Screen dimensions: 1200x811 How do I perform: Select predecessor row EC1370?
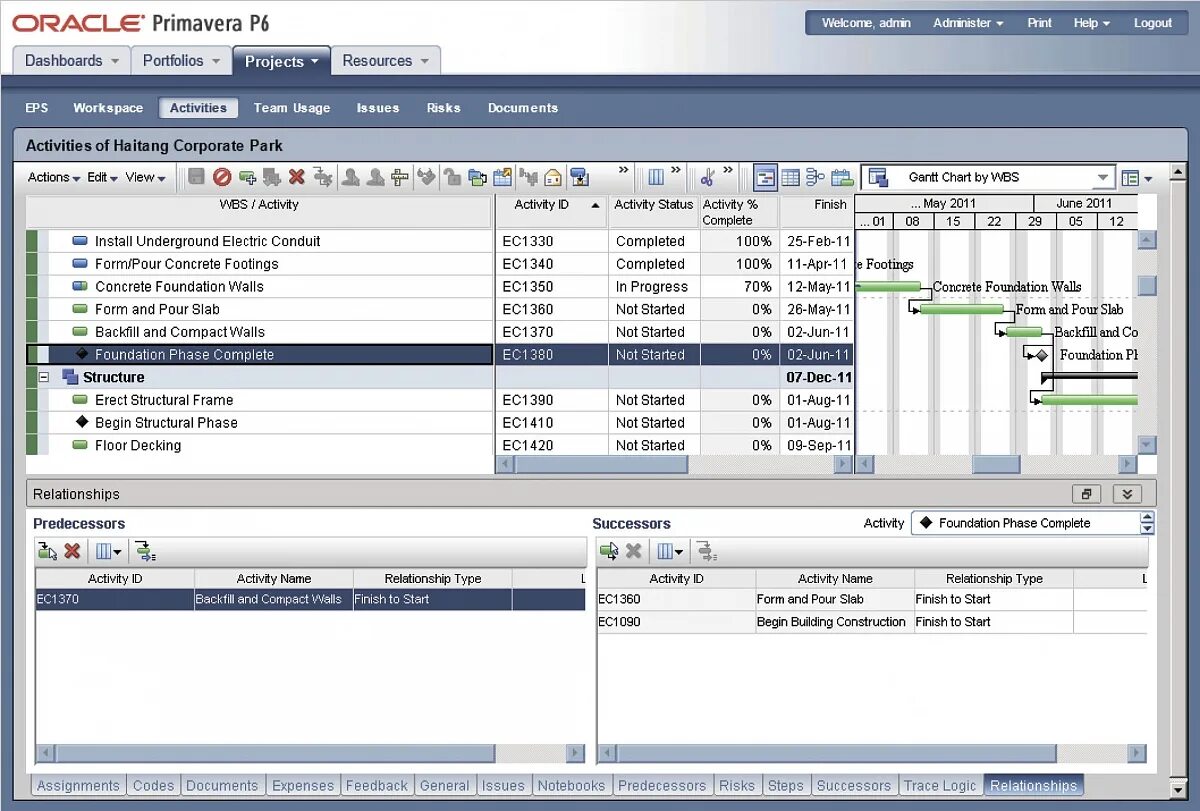click(310, 599)
